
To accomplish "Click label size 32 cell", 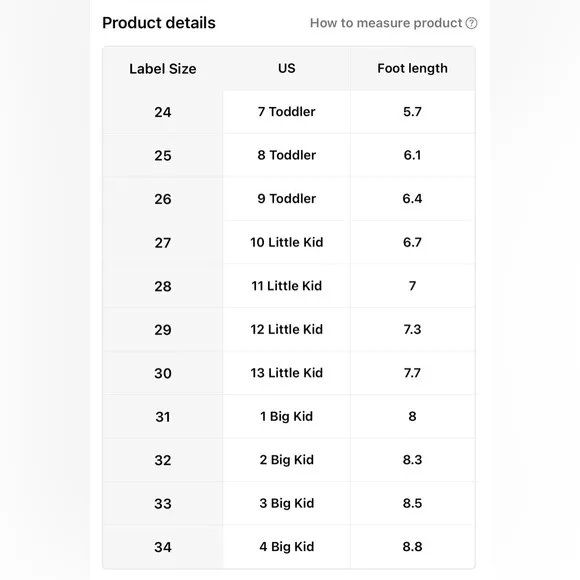I will tap(163, 460).
